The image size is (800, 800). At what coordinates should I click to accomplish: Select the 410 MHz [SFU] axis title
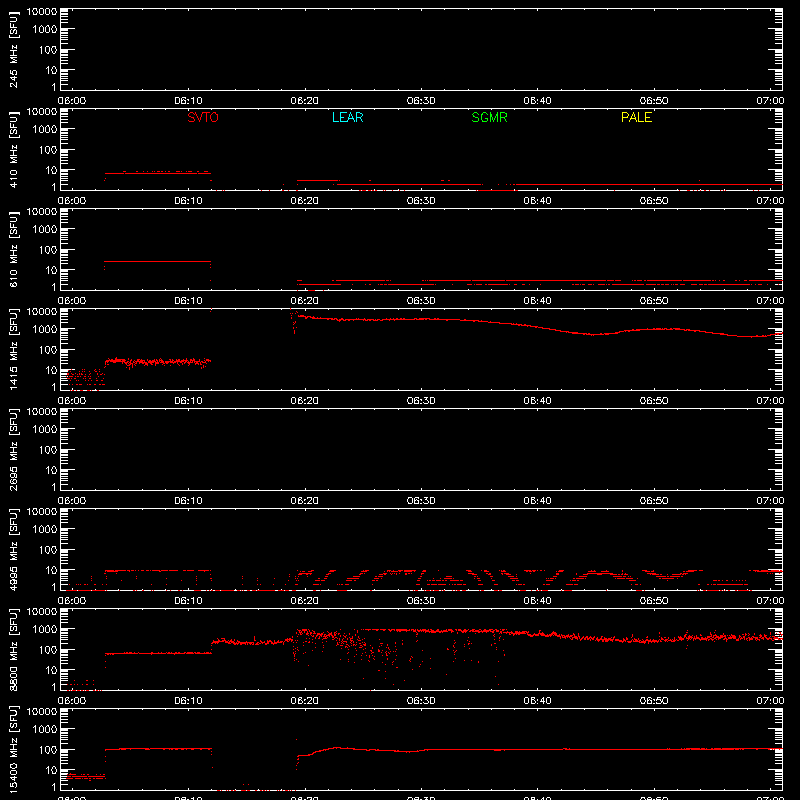click(13, 150)
